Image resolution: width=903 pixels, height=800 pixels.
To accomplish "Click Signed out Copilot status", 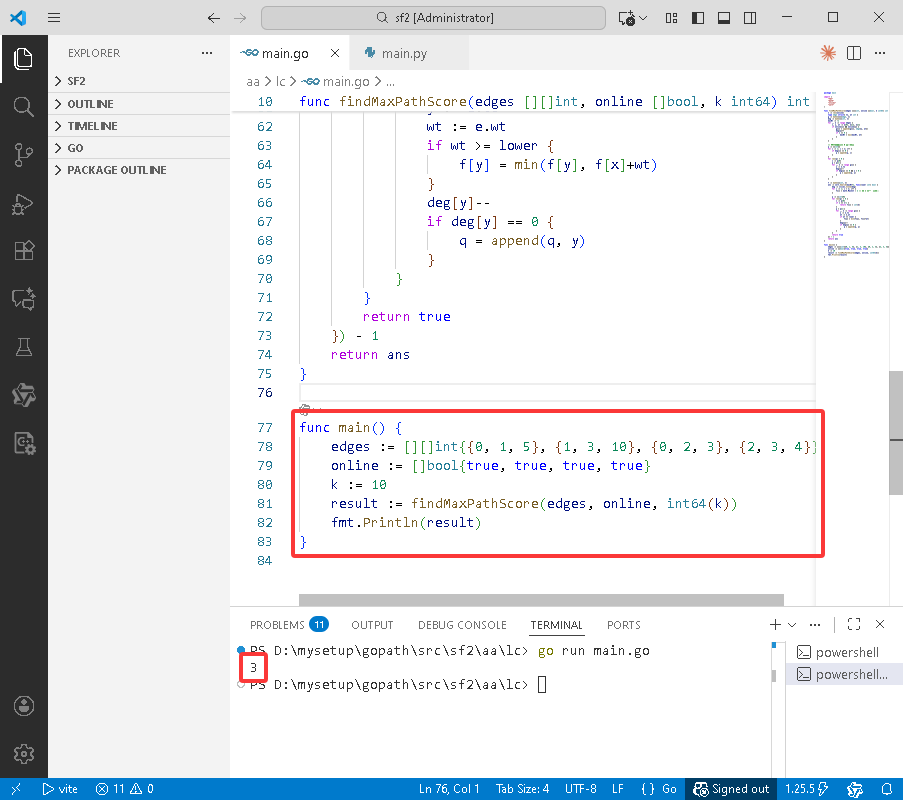I will 731,788.
